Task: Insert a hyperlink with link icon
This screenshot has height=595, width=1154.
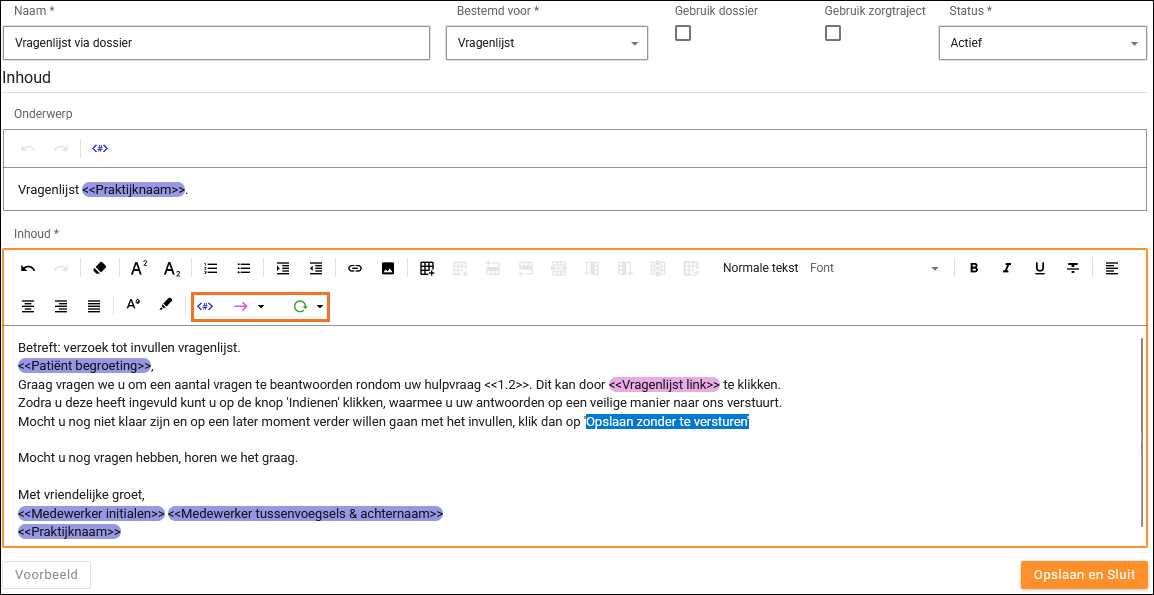Action: (x=355, y=268)
